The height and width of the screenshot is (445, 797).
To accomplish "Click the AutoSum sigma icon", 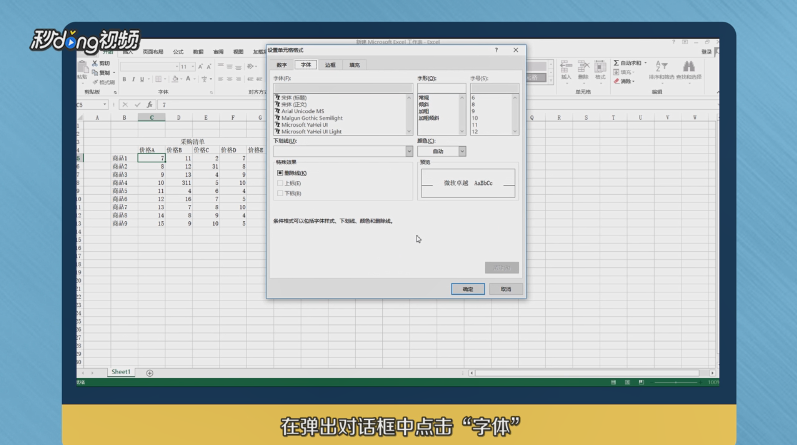I will (616, 63).
